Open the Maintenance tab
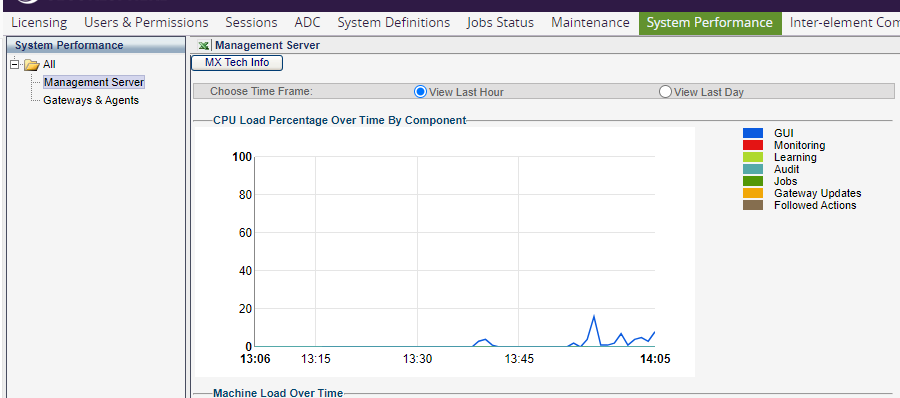Image resolution: width=900 pixels, height=398 pixels. click(591, 23)
